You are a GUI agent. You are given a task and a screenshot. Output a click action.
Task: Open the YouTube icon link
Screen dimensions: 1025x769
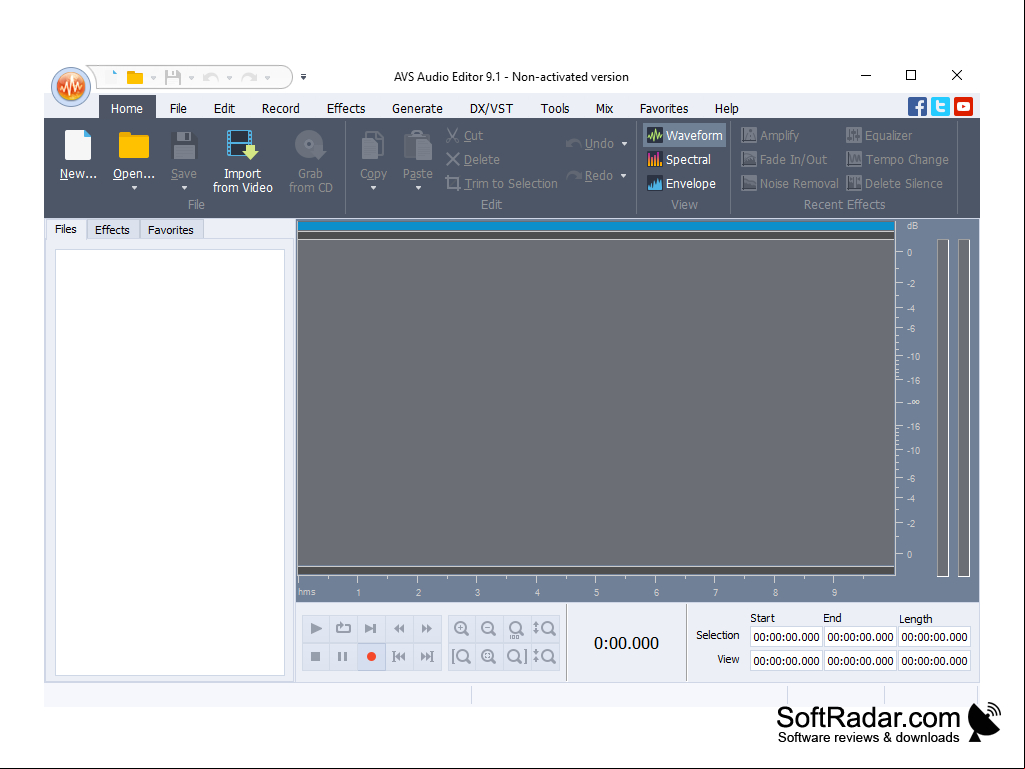963,107
